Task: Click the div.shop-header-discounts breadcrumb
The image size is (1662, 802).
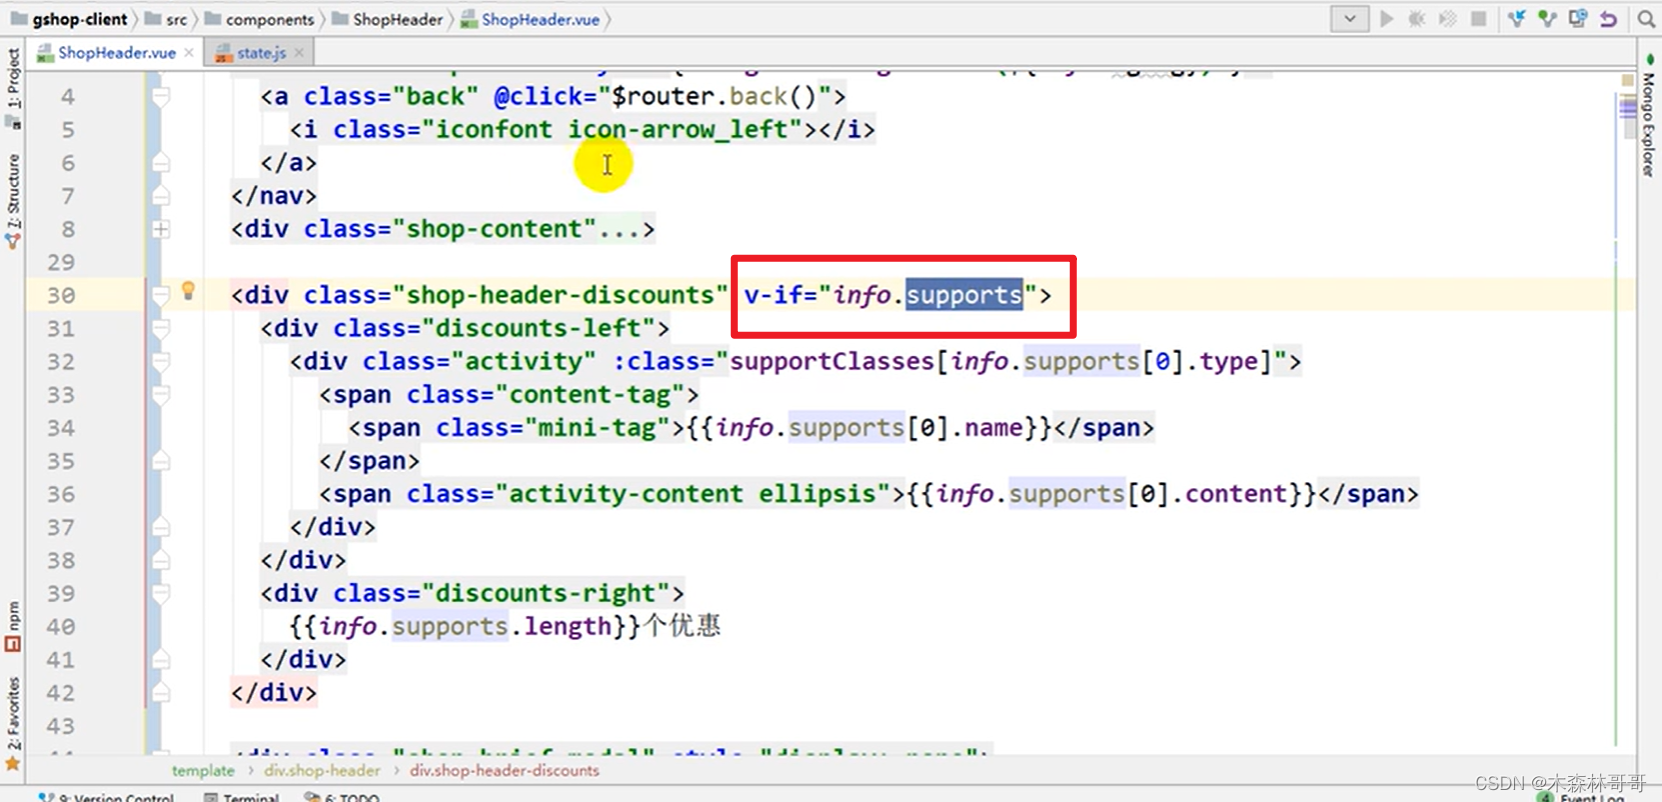Action: pyautogui.click(x=505, y=771)
